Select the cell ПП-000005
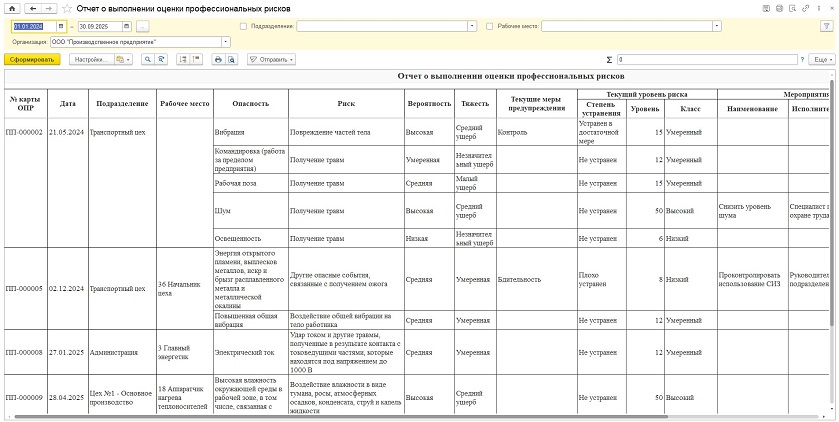 pyautogui.click(x=24, y=289)
